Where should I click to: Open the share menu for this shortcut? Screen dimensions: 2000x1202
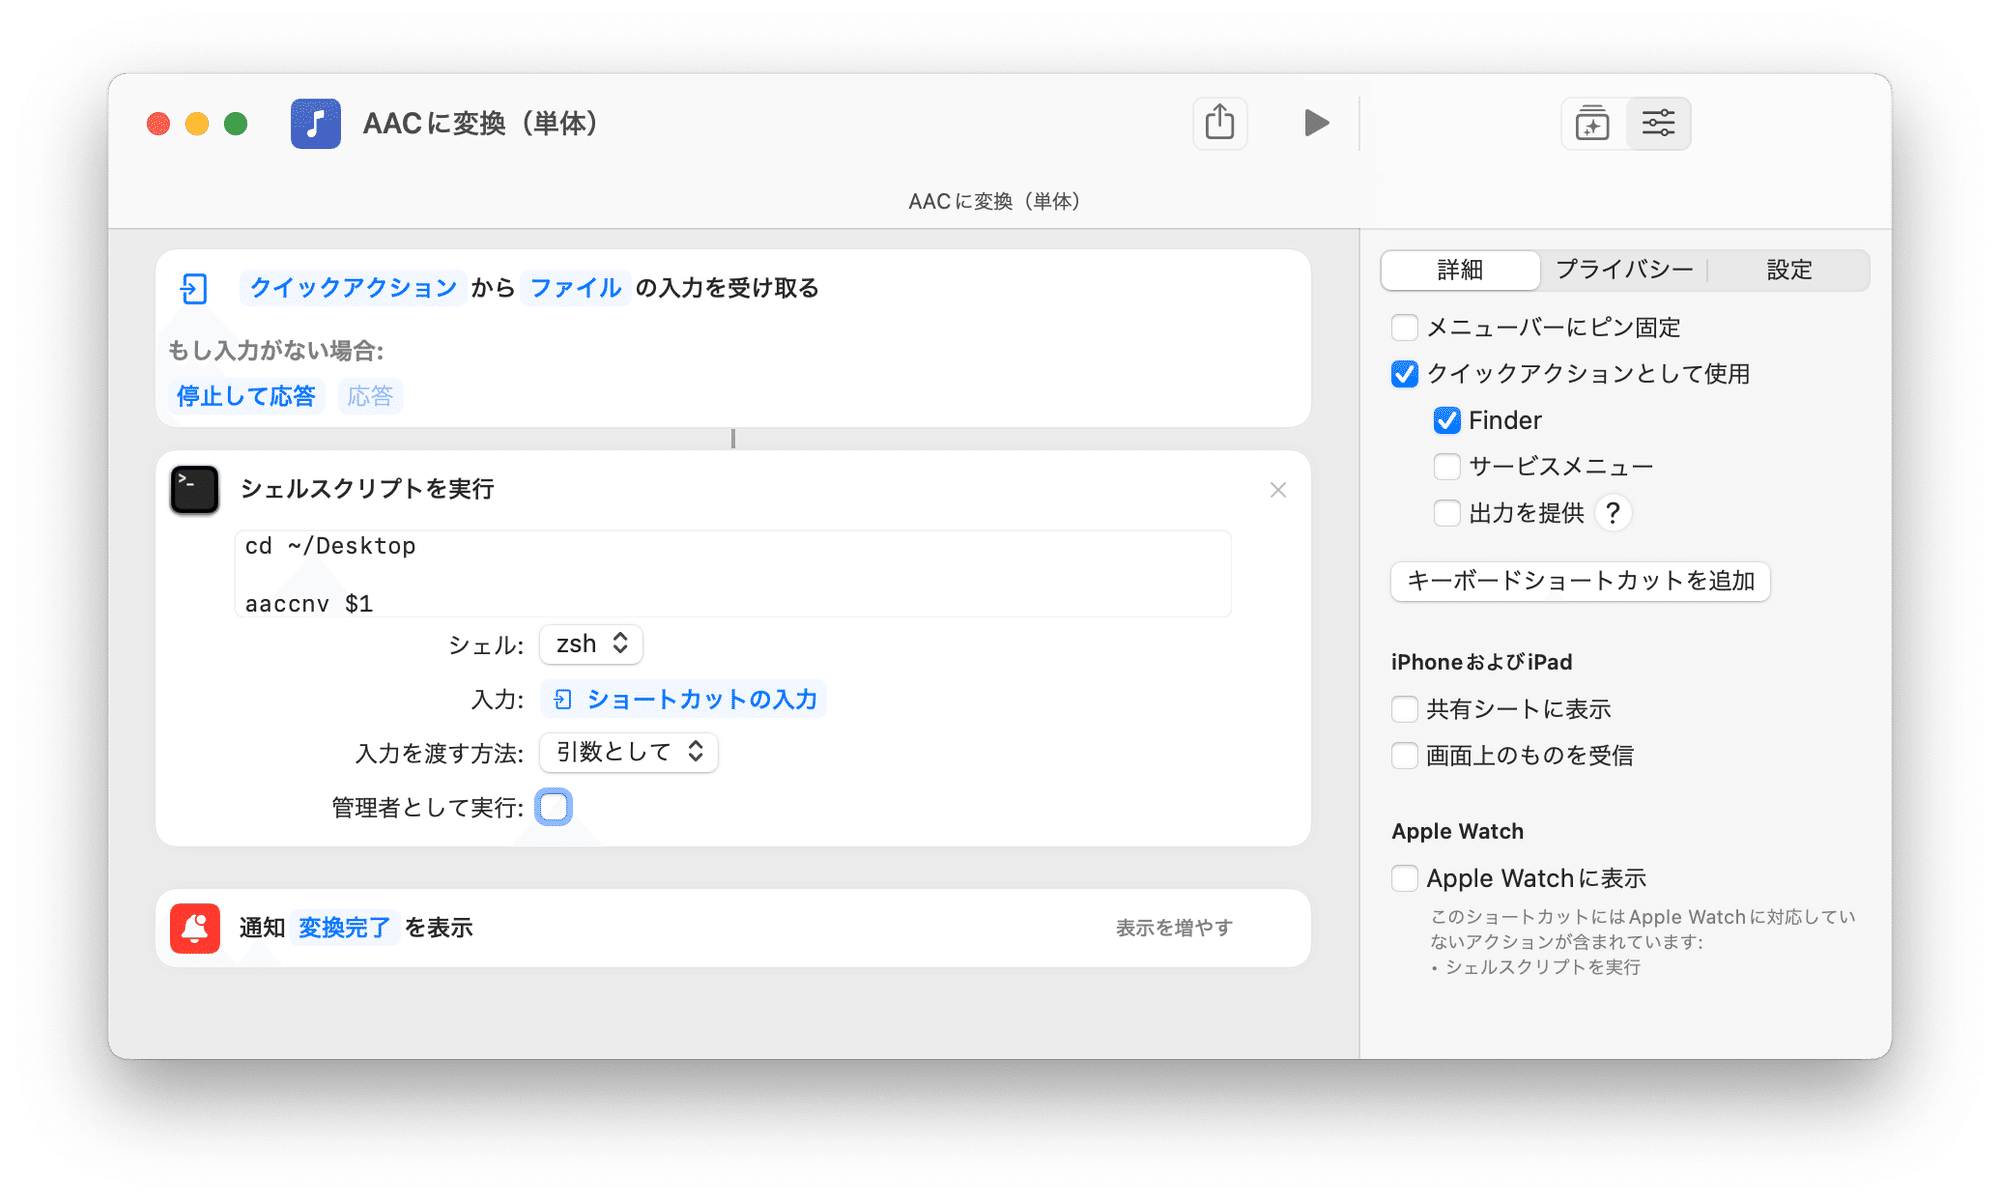click(x=1220, y=122)
